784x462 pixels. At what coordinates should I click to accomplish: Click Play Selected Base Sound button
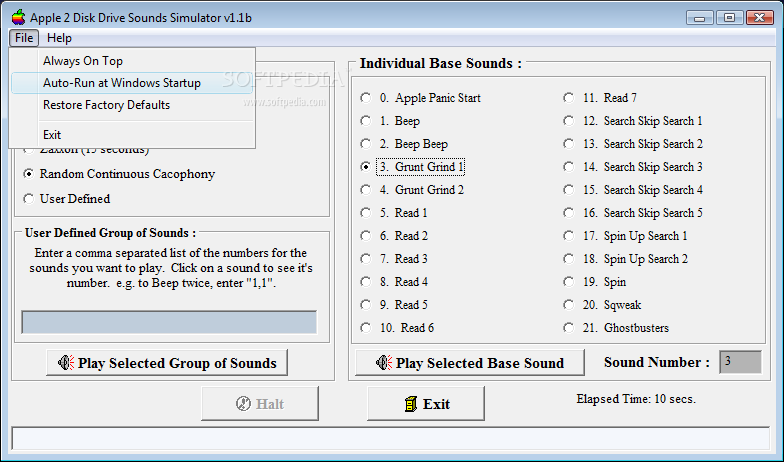pos(470,362)
